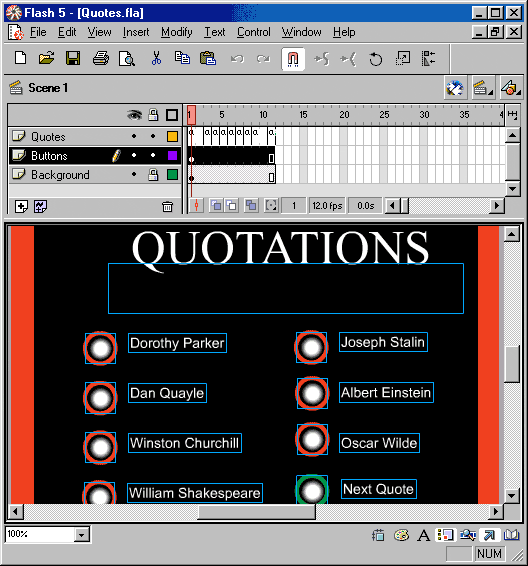Open the Edit Scene clapper dropdown

[x=483, y=88]
